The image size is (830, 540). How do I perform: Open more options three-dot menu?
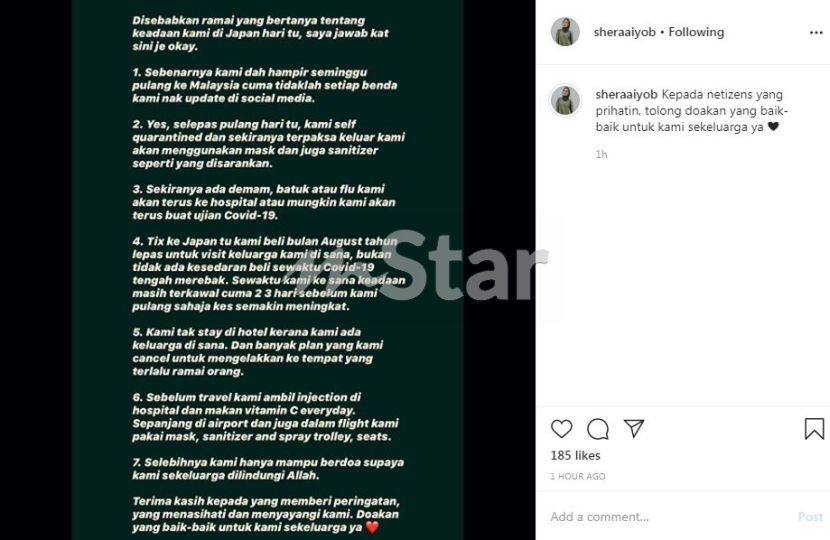click(816, 33)
